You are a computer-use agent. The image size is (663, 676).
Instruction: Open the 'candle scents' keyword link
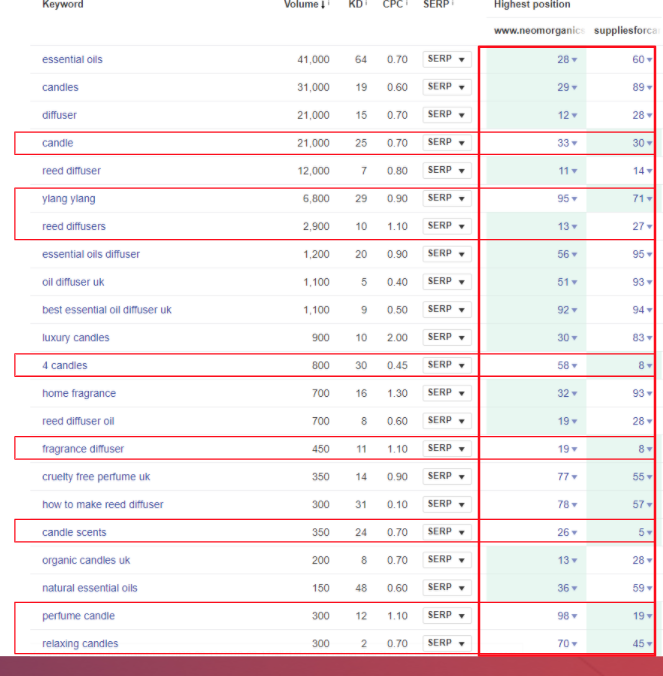tap(74, 532)
